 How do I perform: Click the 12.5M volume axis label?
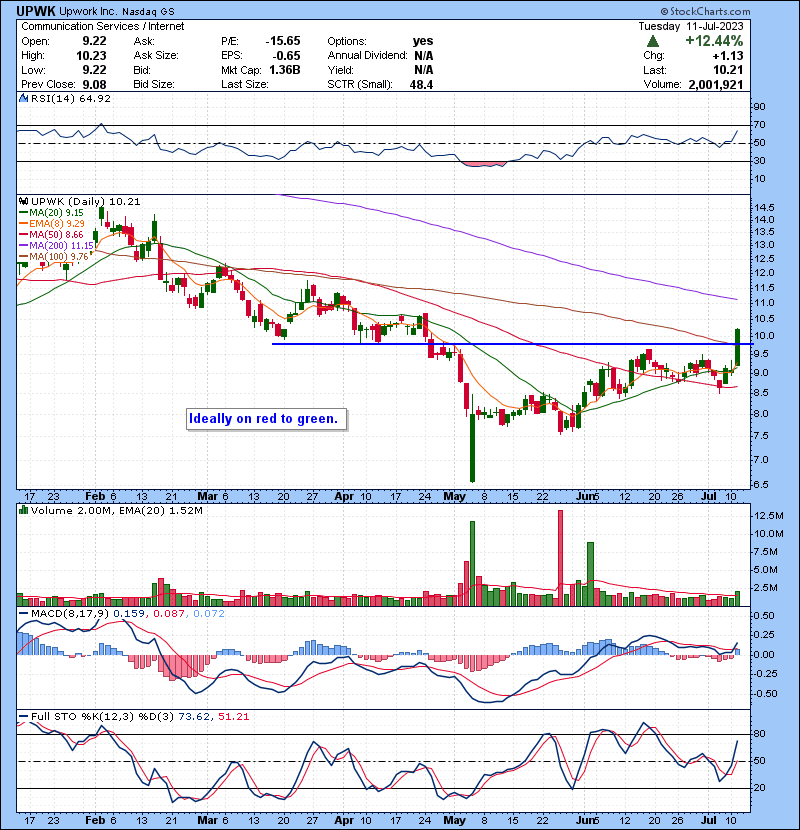(769, 516)
